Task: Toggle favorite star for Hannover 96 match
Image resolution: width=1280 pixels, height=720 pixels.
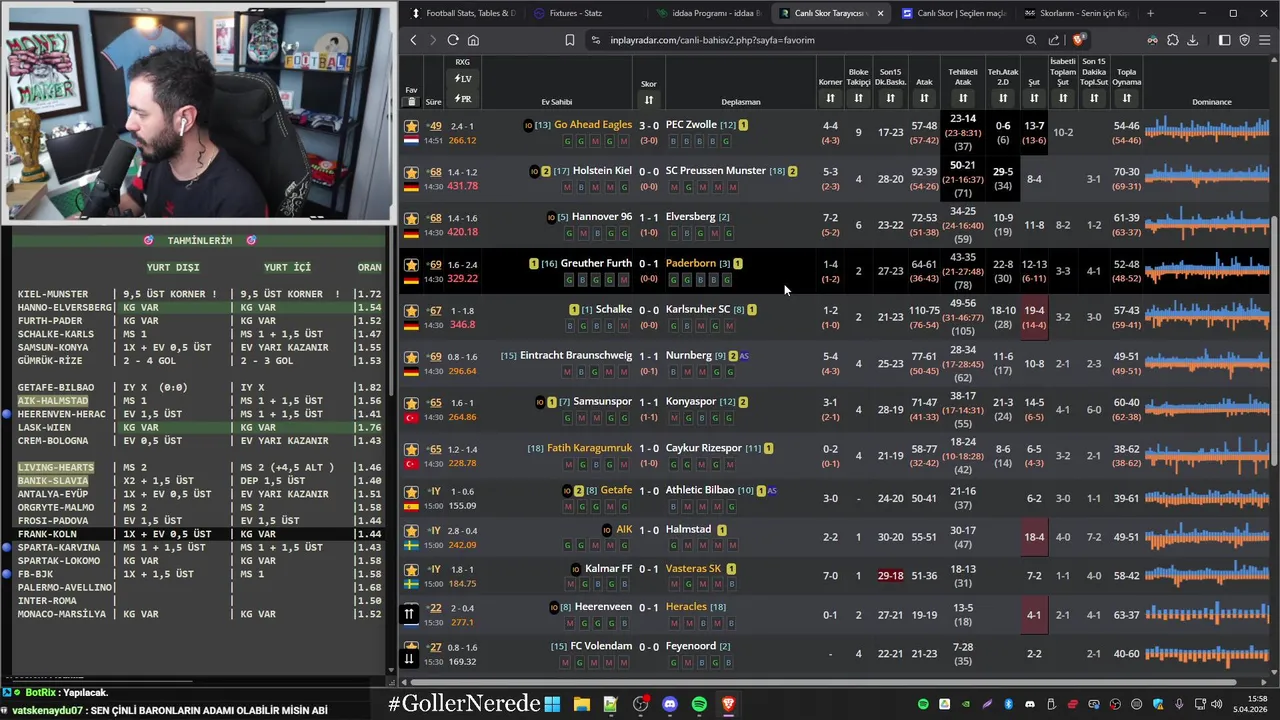Action: click(411, 218)
